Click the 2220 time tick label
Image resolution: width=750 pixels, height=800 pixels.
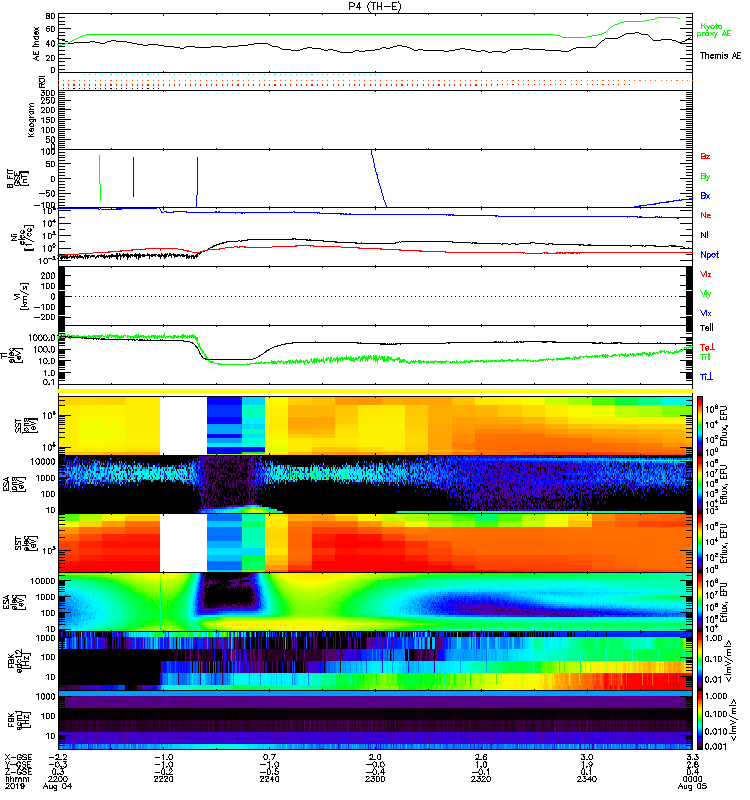(163, 779)
